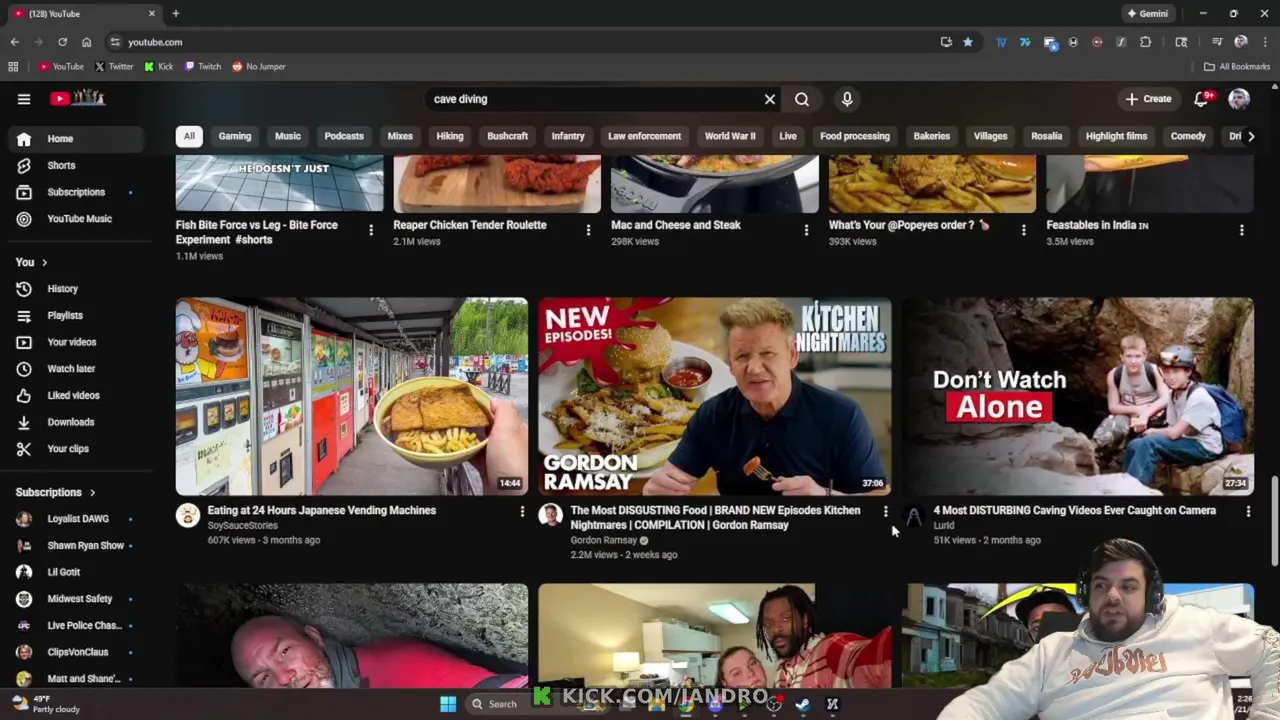The image size is (1280, 720).
Task: Expand the You section
Action: click(x=31, y=262)
